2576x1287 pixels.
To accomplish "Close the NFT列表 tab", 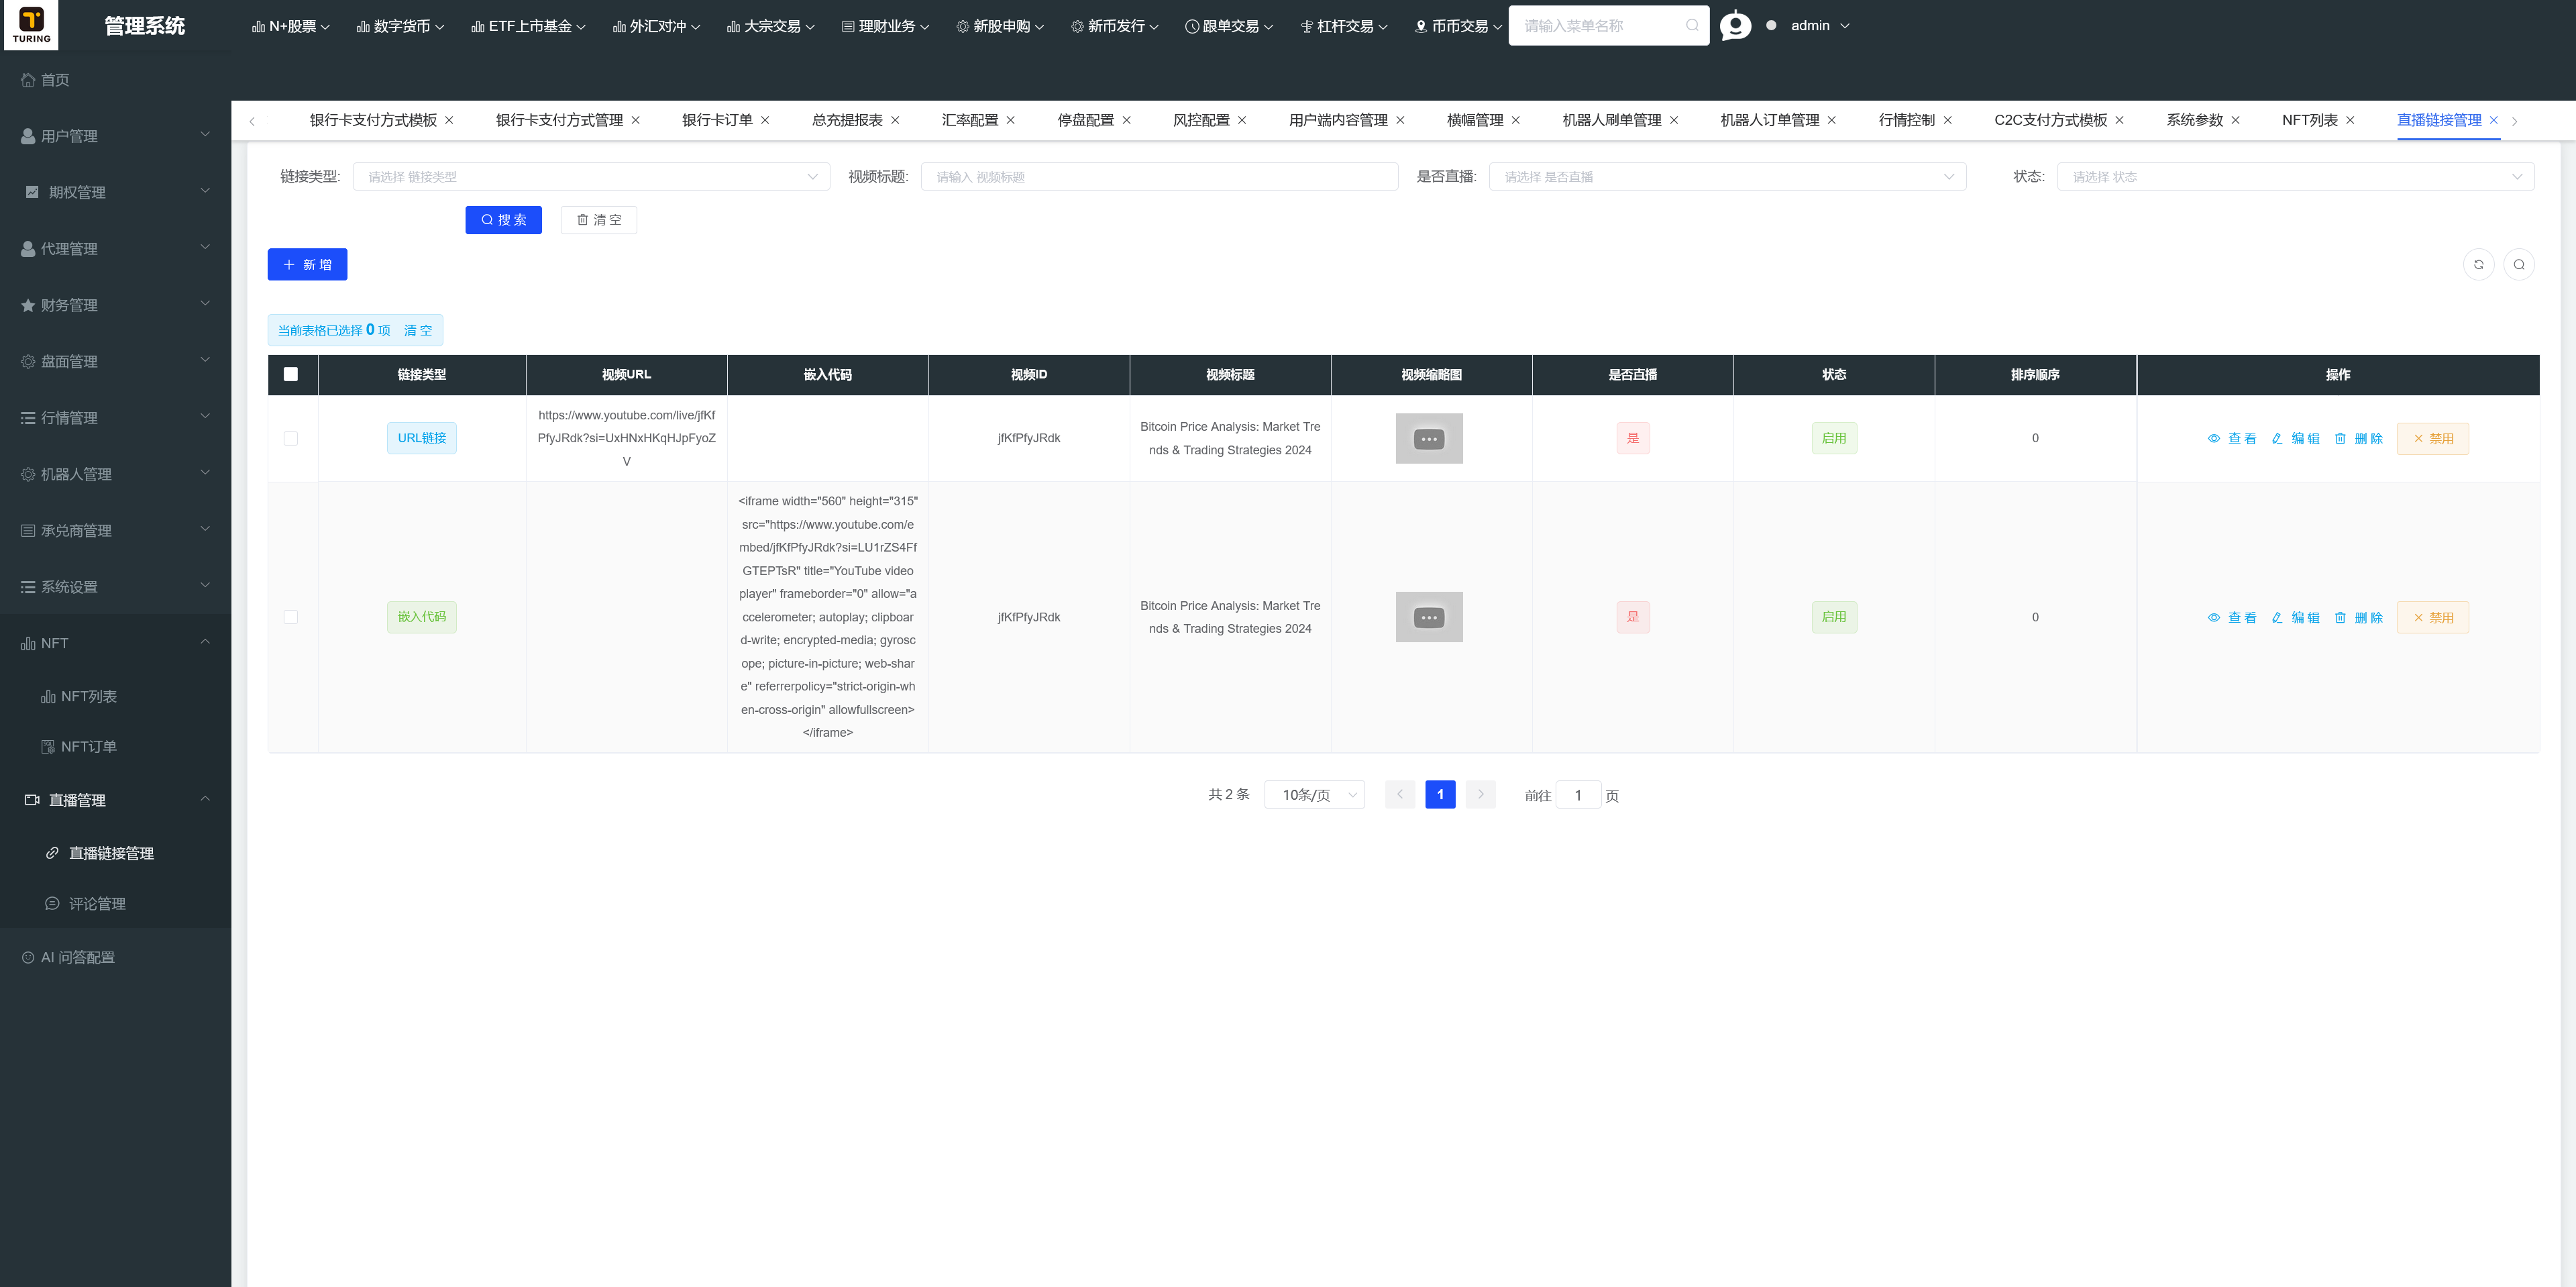I will [2350, 120].
